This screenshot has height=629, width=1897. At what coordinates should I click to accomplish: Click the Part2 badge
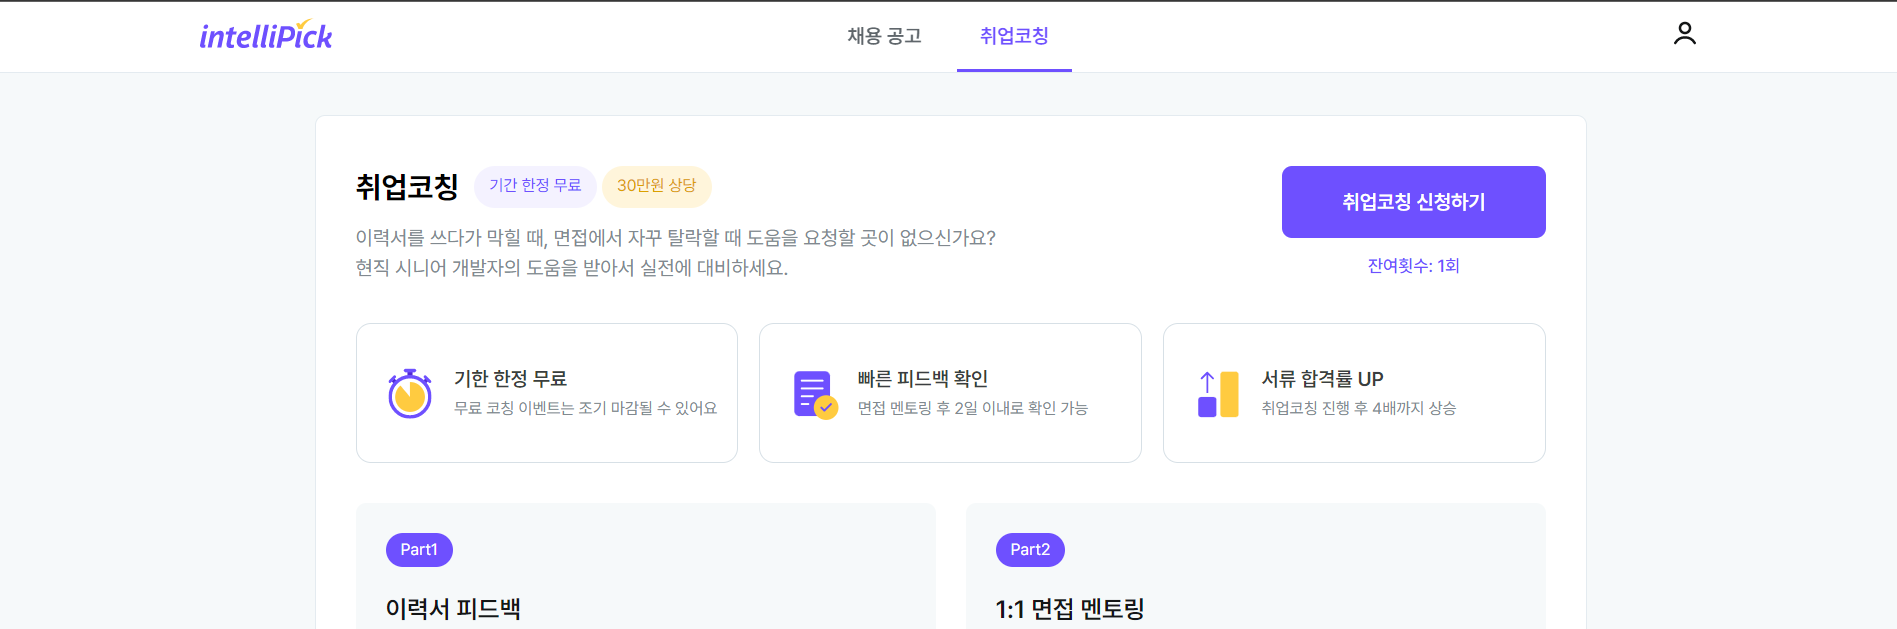(1030, 550)
